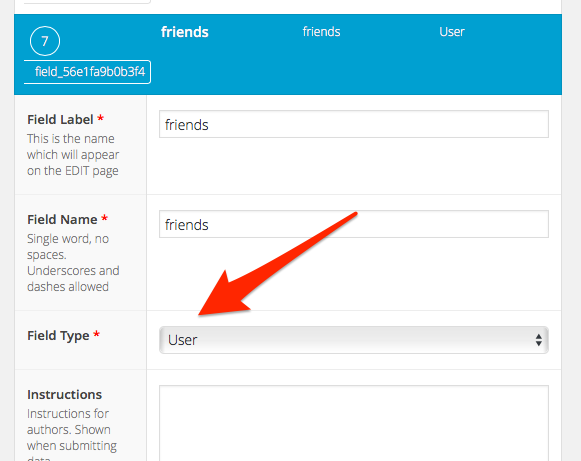Click the User field type in blue header
This screenshot has width=581, height=461.
[452, 31]
